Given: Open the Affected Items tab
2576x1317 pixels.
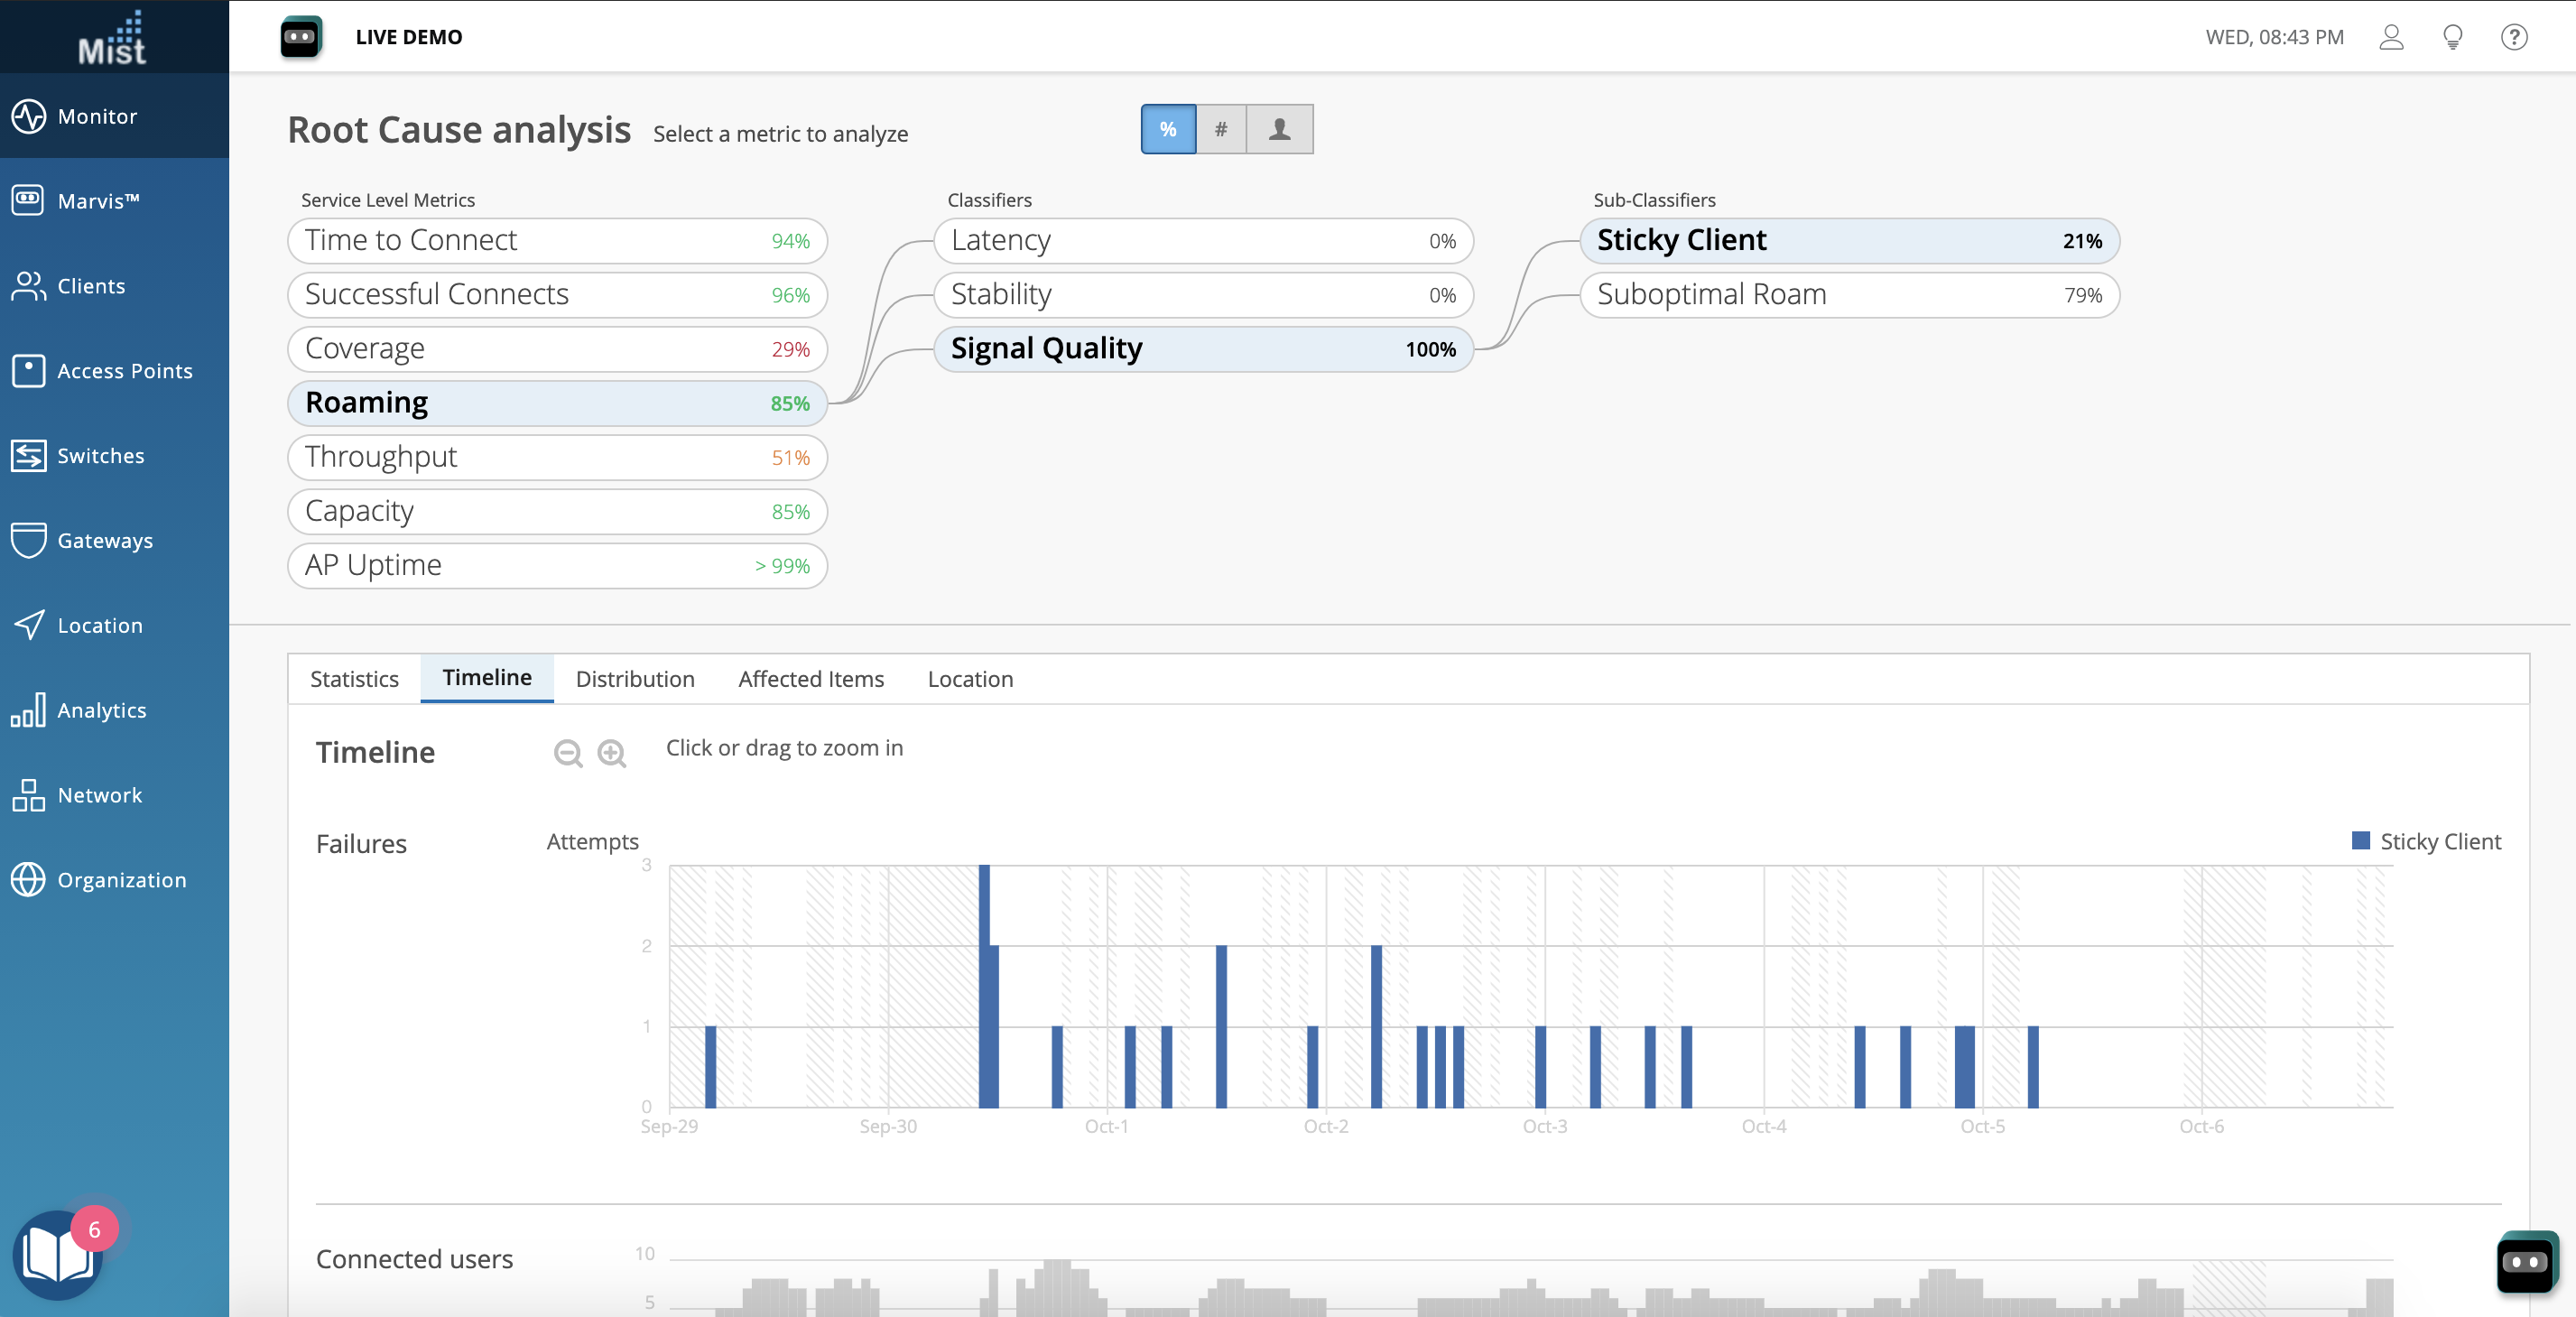Looking at the screenshot, I should pos(811,679).
